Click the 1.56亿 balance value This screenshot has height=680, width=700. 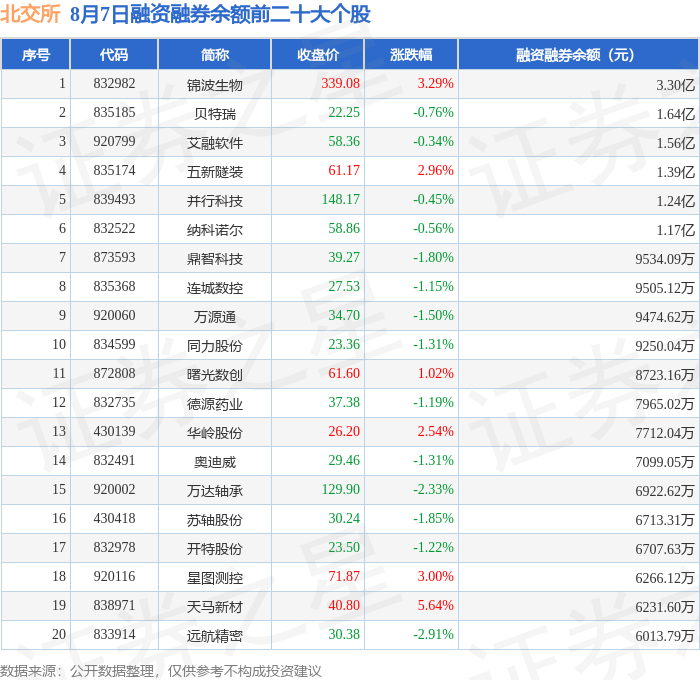tap(675, 143)
